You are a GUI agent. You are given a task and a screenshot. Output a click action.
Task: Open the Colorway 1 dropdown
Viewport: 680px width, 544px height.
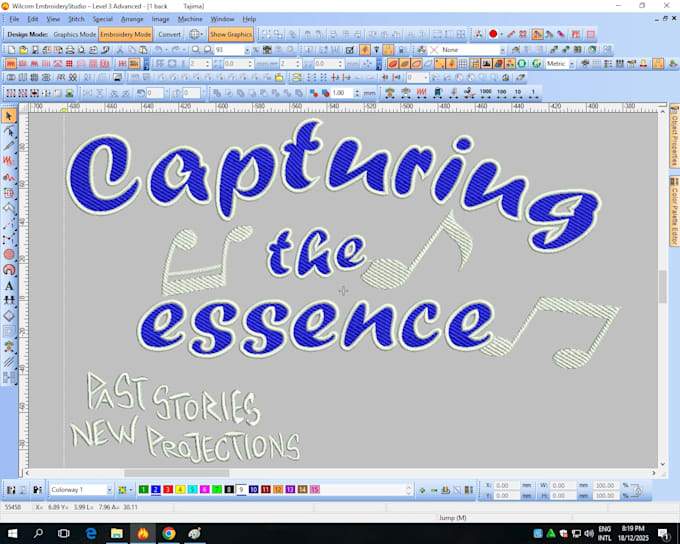click(x=109, y=490)
